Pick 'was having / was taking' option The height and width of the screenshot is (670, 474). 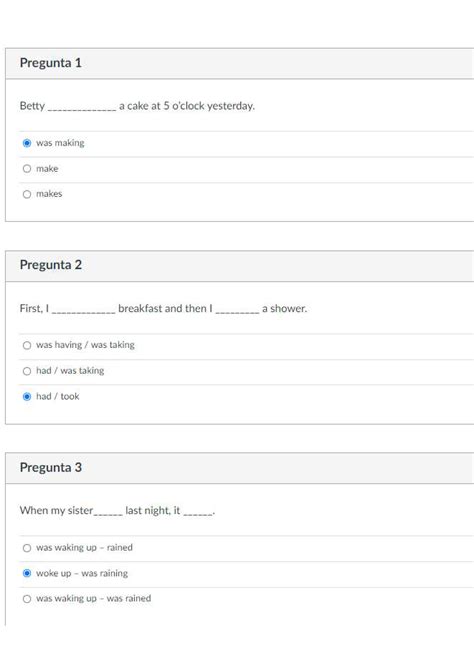tap(27, 345)
